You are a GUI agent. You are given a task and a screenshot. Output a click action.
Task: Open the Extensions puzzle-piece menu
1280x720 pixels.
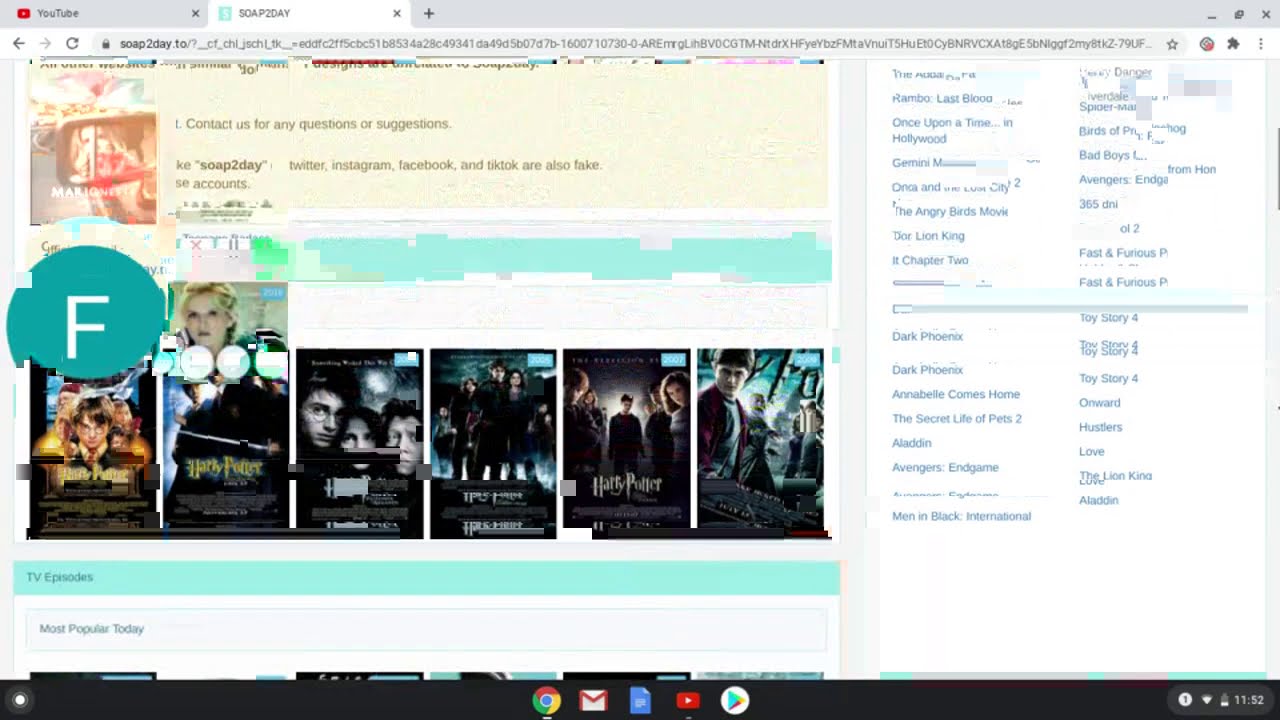(1233, 44)
